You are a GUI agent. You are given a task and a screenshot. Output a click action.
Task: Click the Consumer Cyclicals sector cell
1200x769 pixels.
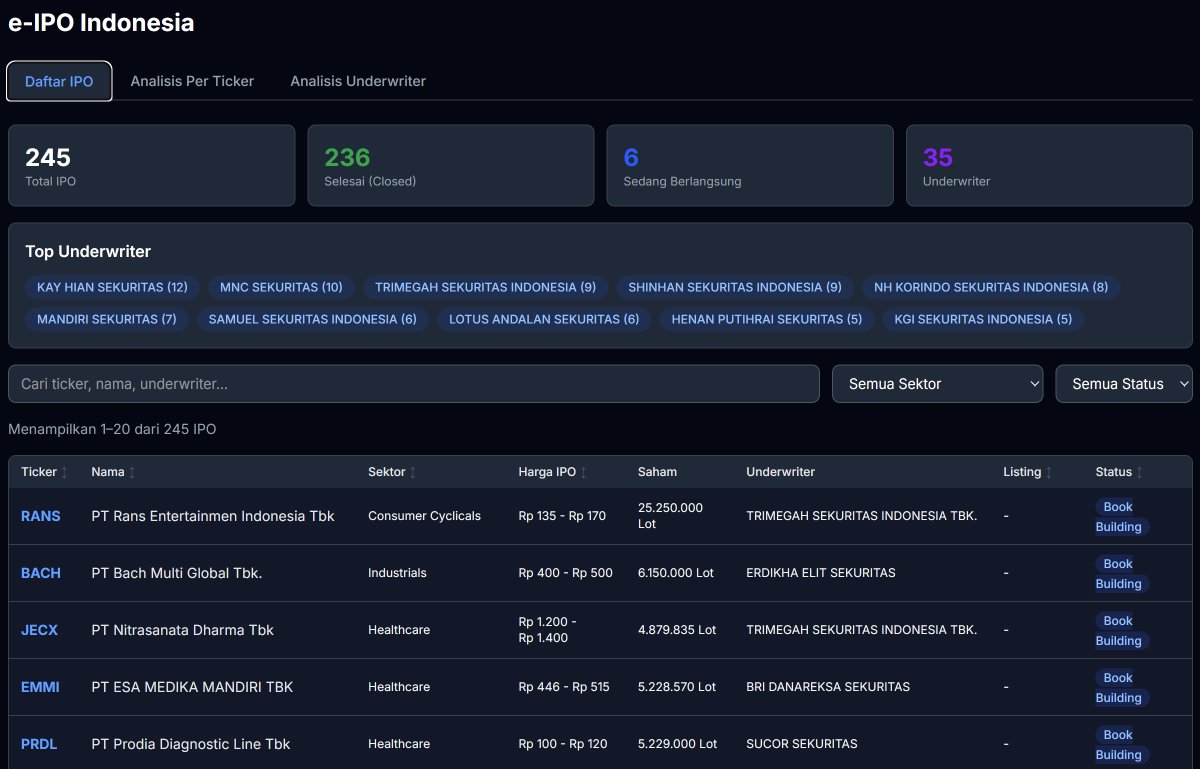click(x=424, y=516)
